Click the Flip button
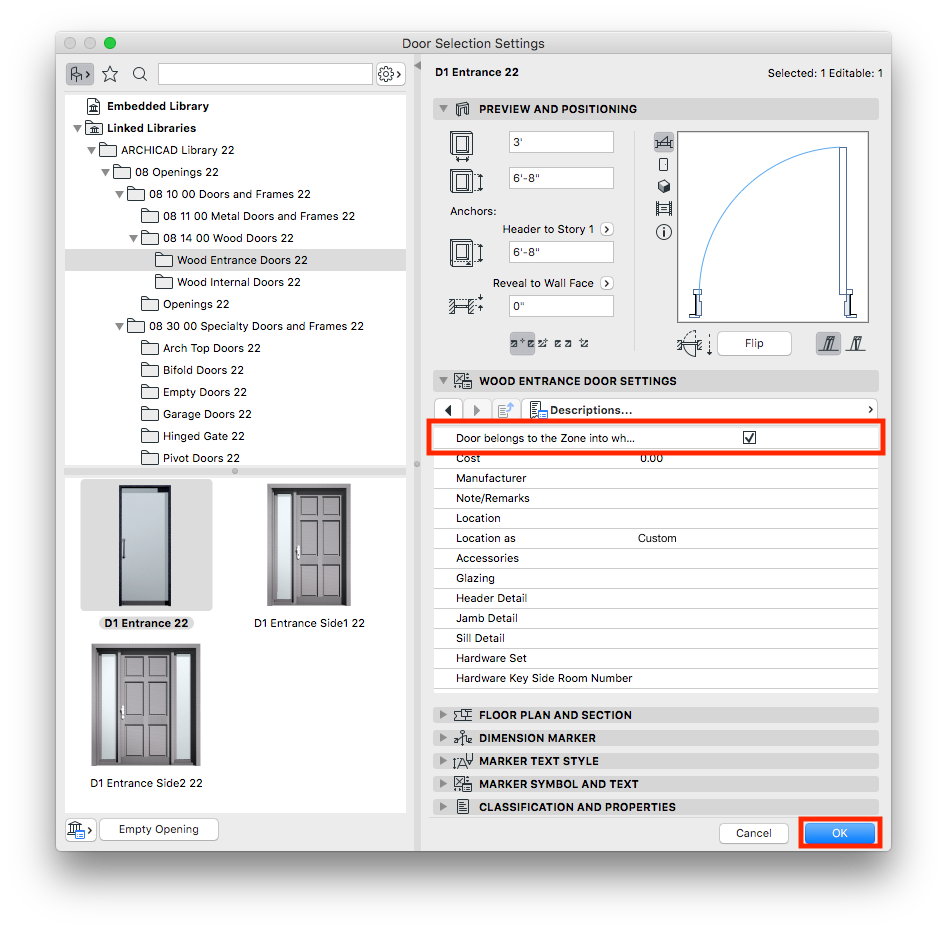947x931 pixels. point(754,344)
